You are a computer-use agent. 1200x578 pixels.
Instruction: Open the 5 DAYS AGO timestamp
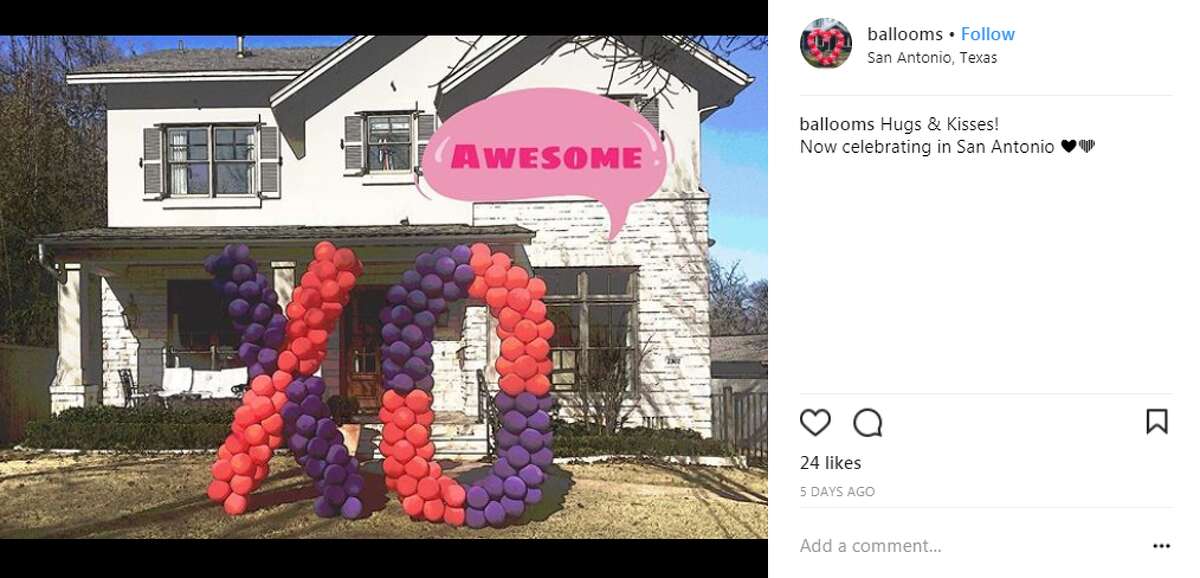(837, 492)
